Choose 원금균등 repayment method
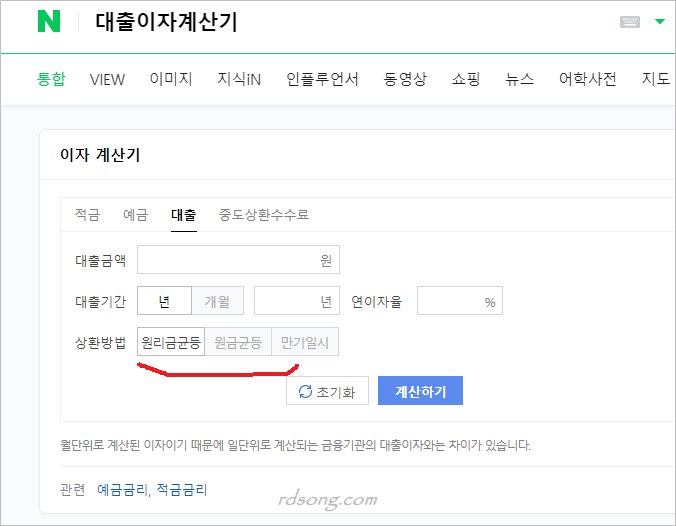Image resolution: width=676 pixels, height=526 pixels. tap(238, 343)
